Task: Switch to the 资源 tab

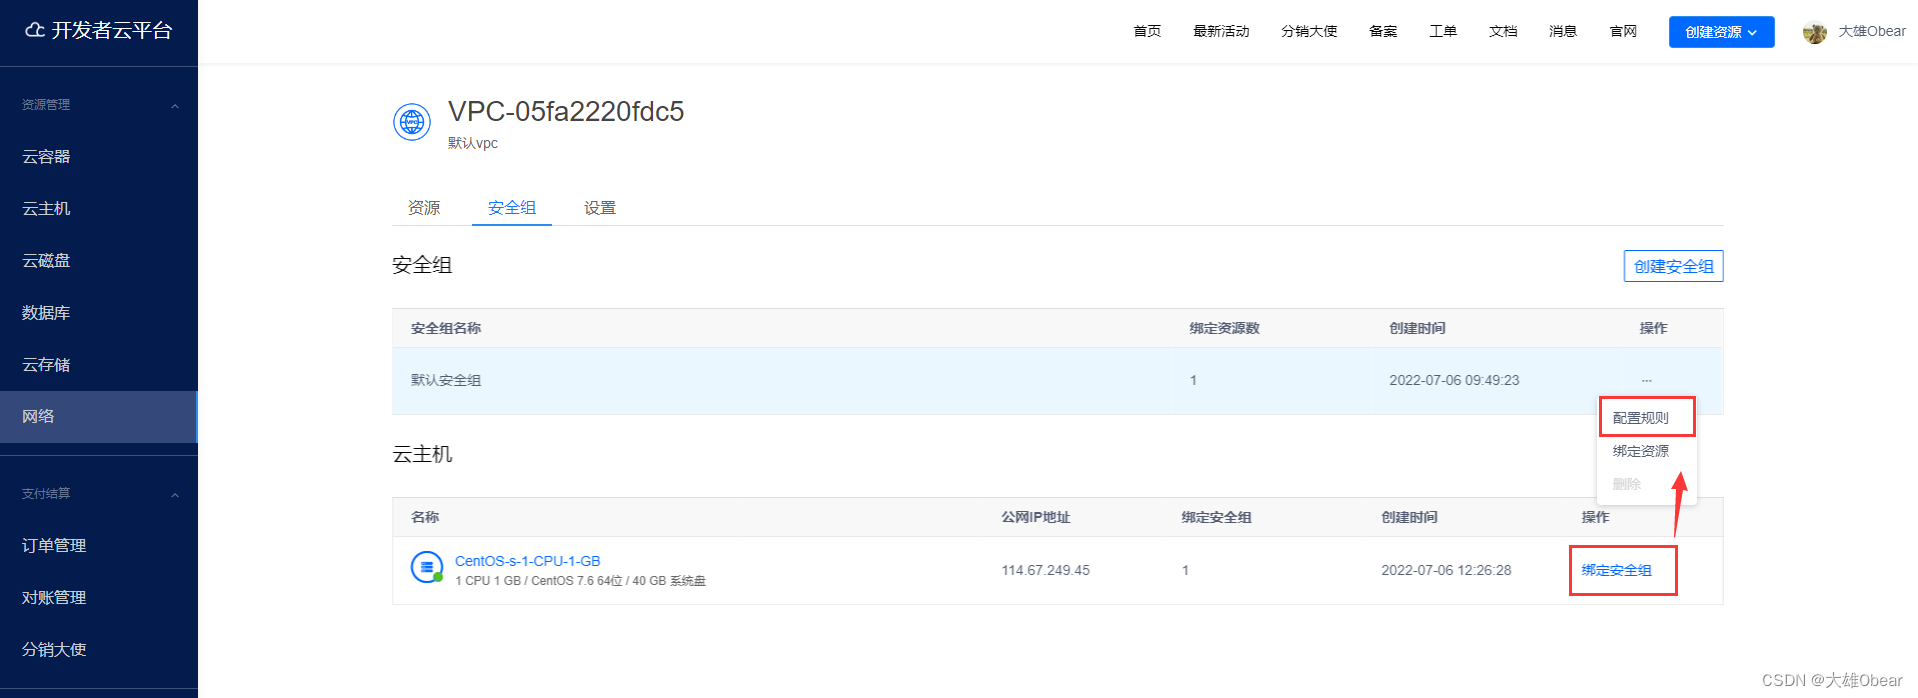Action: click(x=424, y=207)
